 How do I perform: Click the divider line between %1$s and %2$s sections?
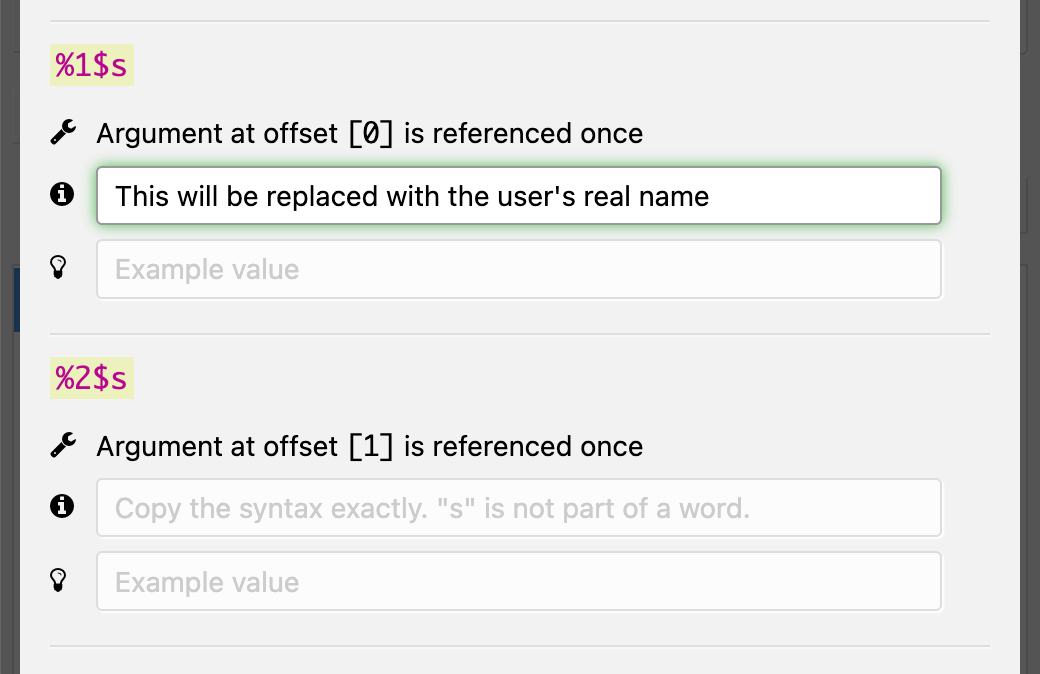518,334
